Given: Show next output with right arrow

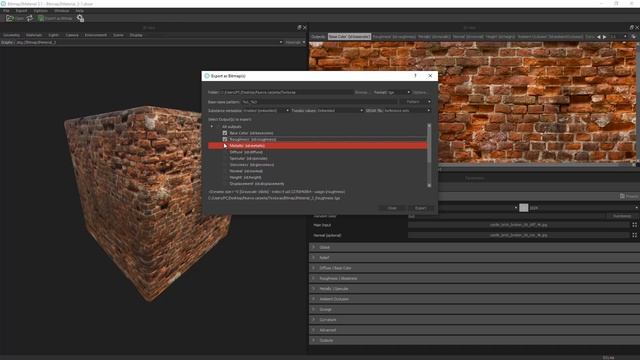Looking at the screenshot, I should 604,37.
